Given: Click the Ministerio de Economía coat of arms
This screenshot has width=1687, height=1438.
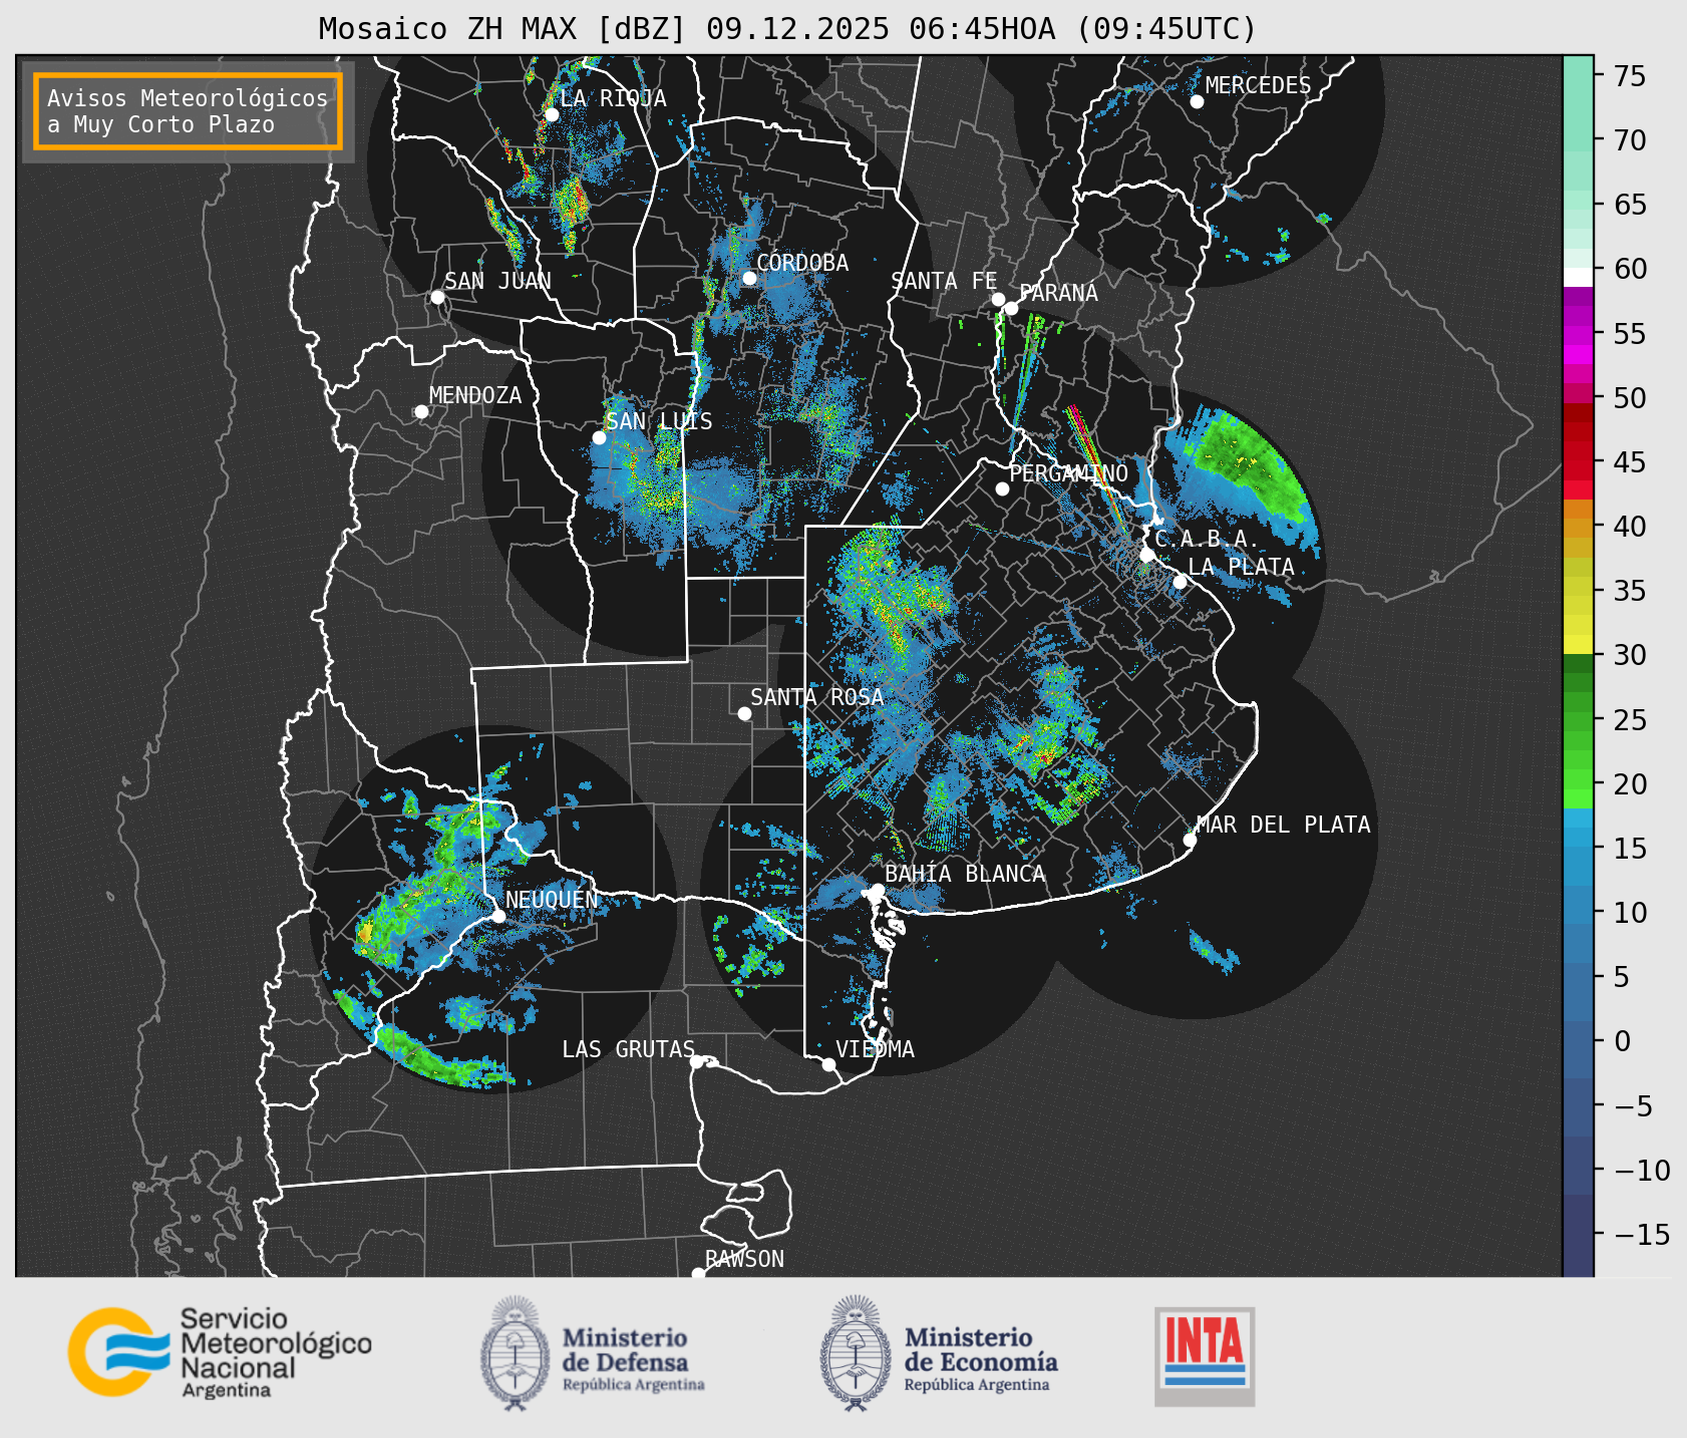Looking at the screenshot, I should coord(855,1353).
